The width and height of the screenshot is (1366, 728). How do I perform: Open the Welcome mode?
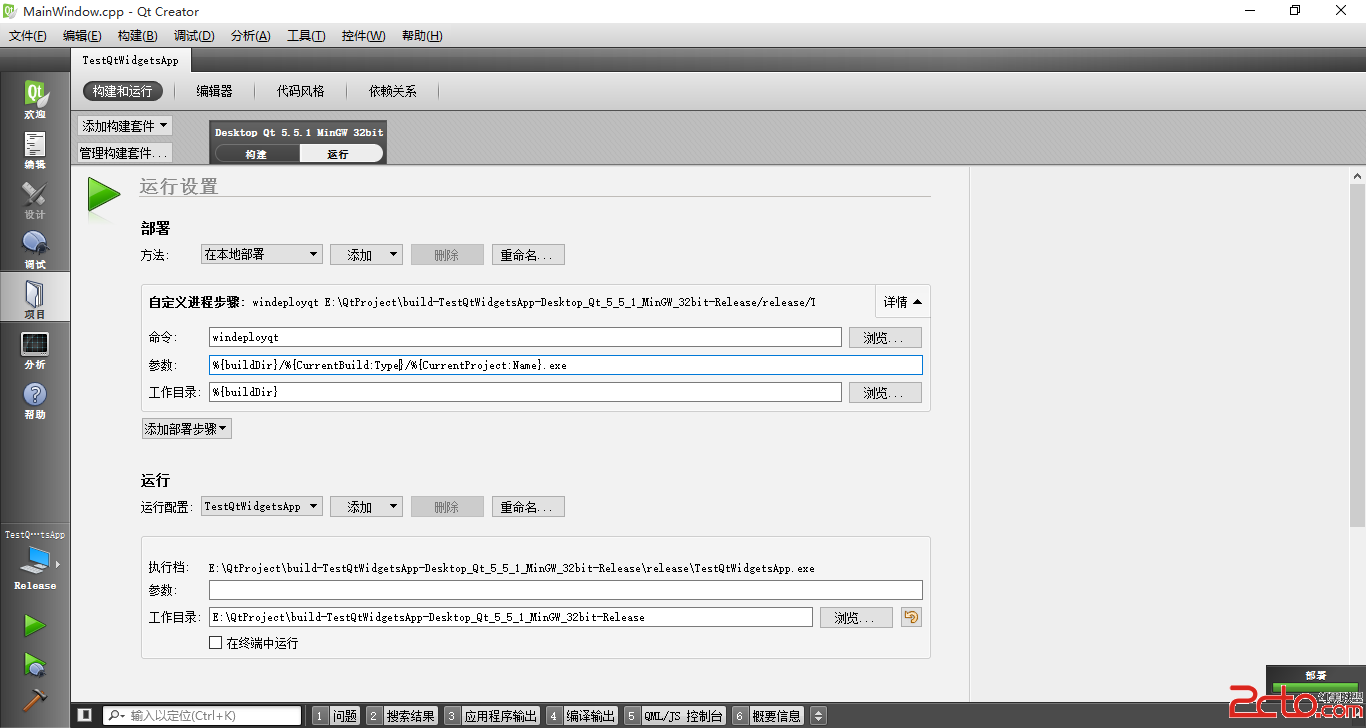[x=35, y=100]
